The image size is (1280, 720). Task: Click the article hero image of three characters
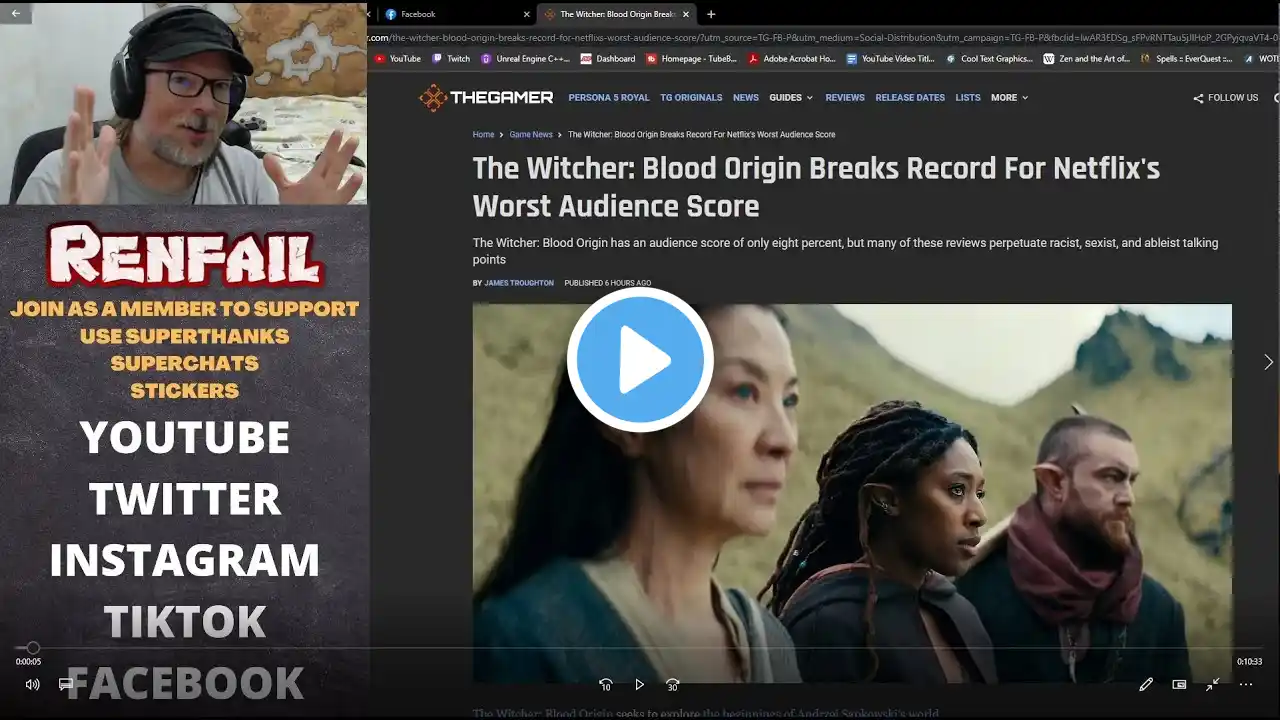tap(852, 494)
